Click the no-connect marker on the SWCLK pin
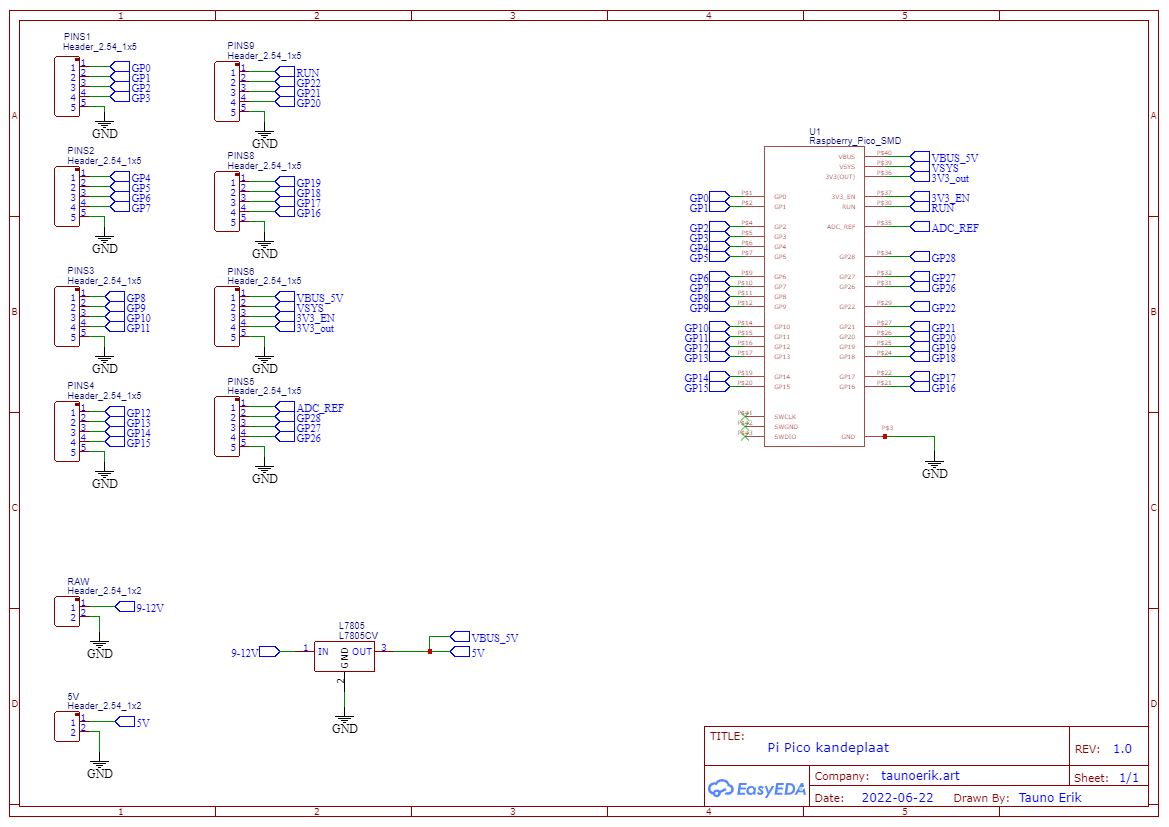Screen dimensions: 1169x827 (x=744, y=414)
